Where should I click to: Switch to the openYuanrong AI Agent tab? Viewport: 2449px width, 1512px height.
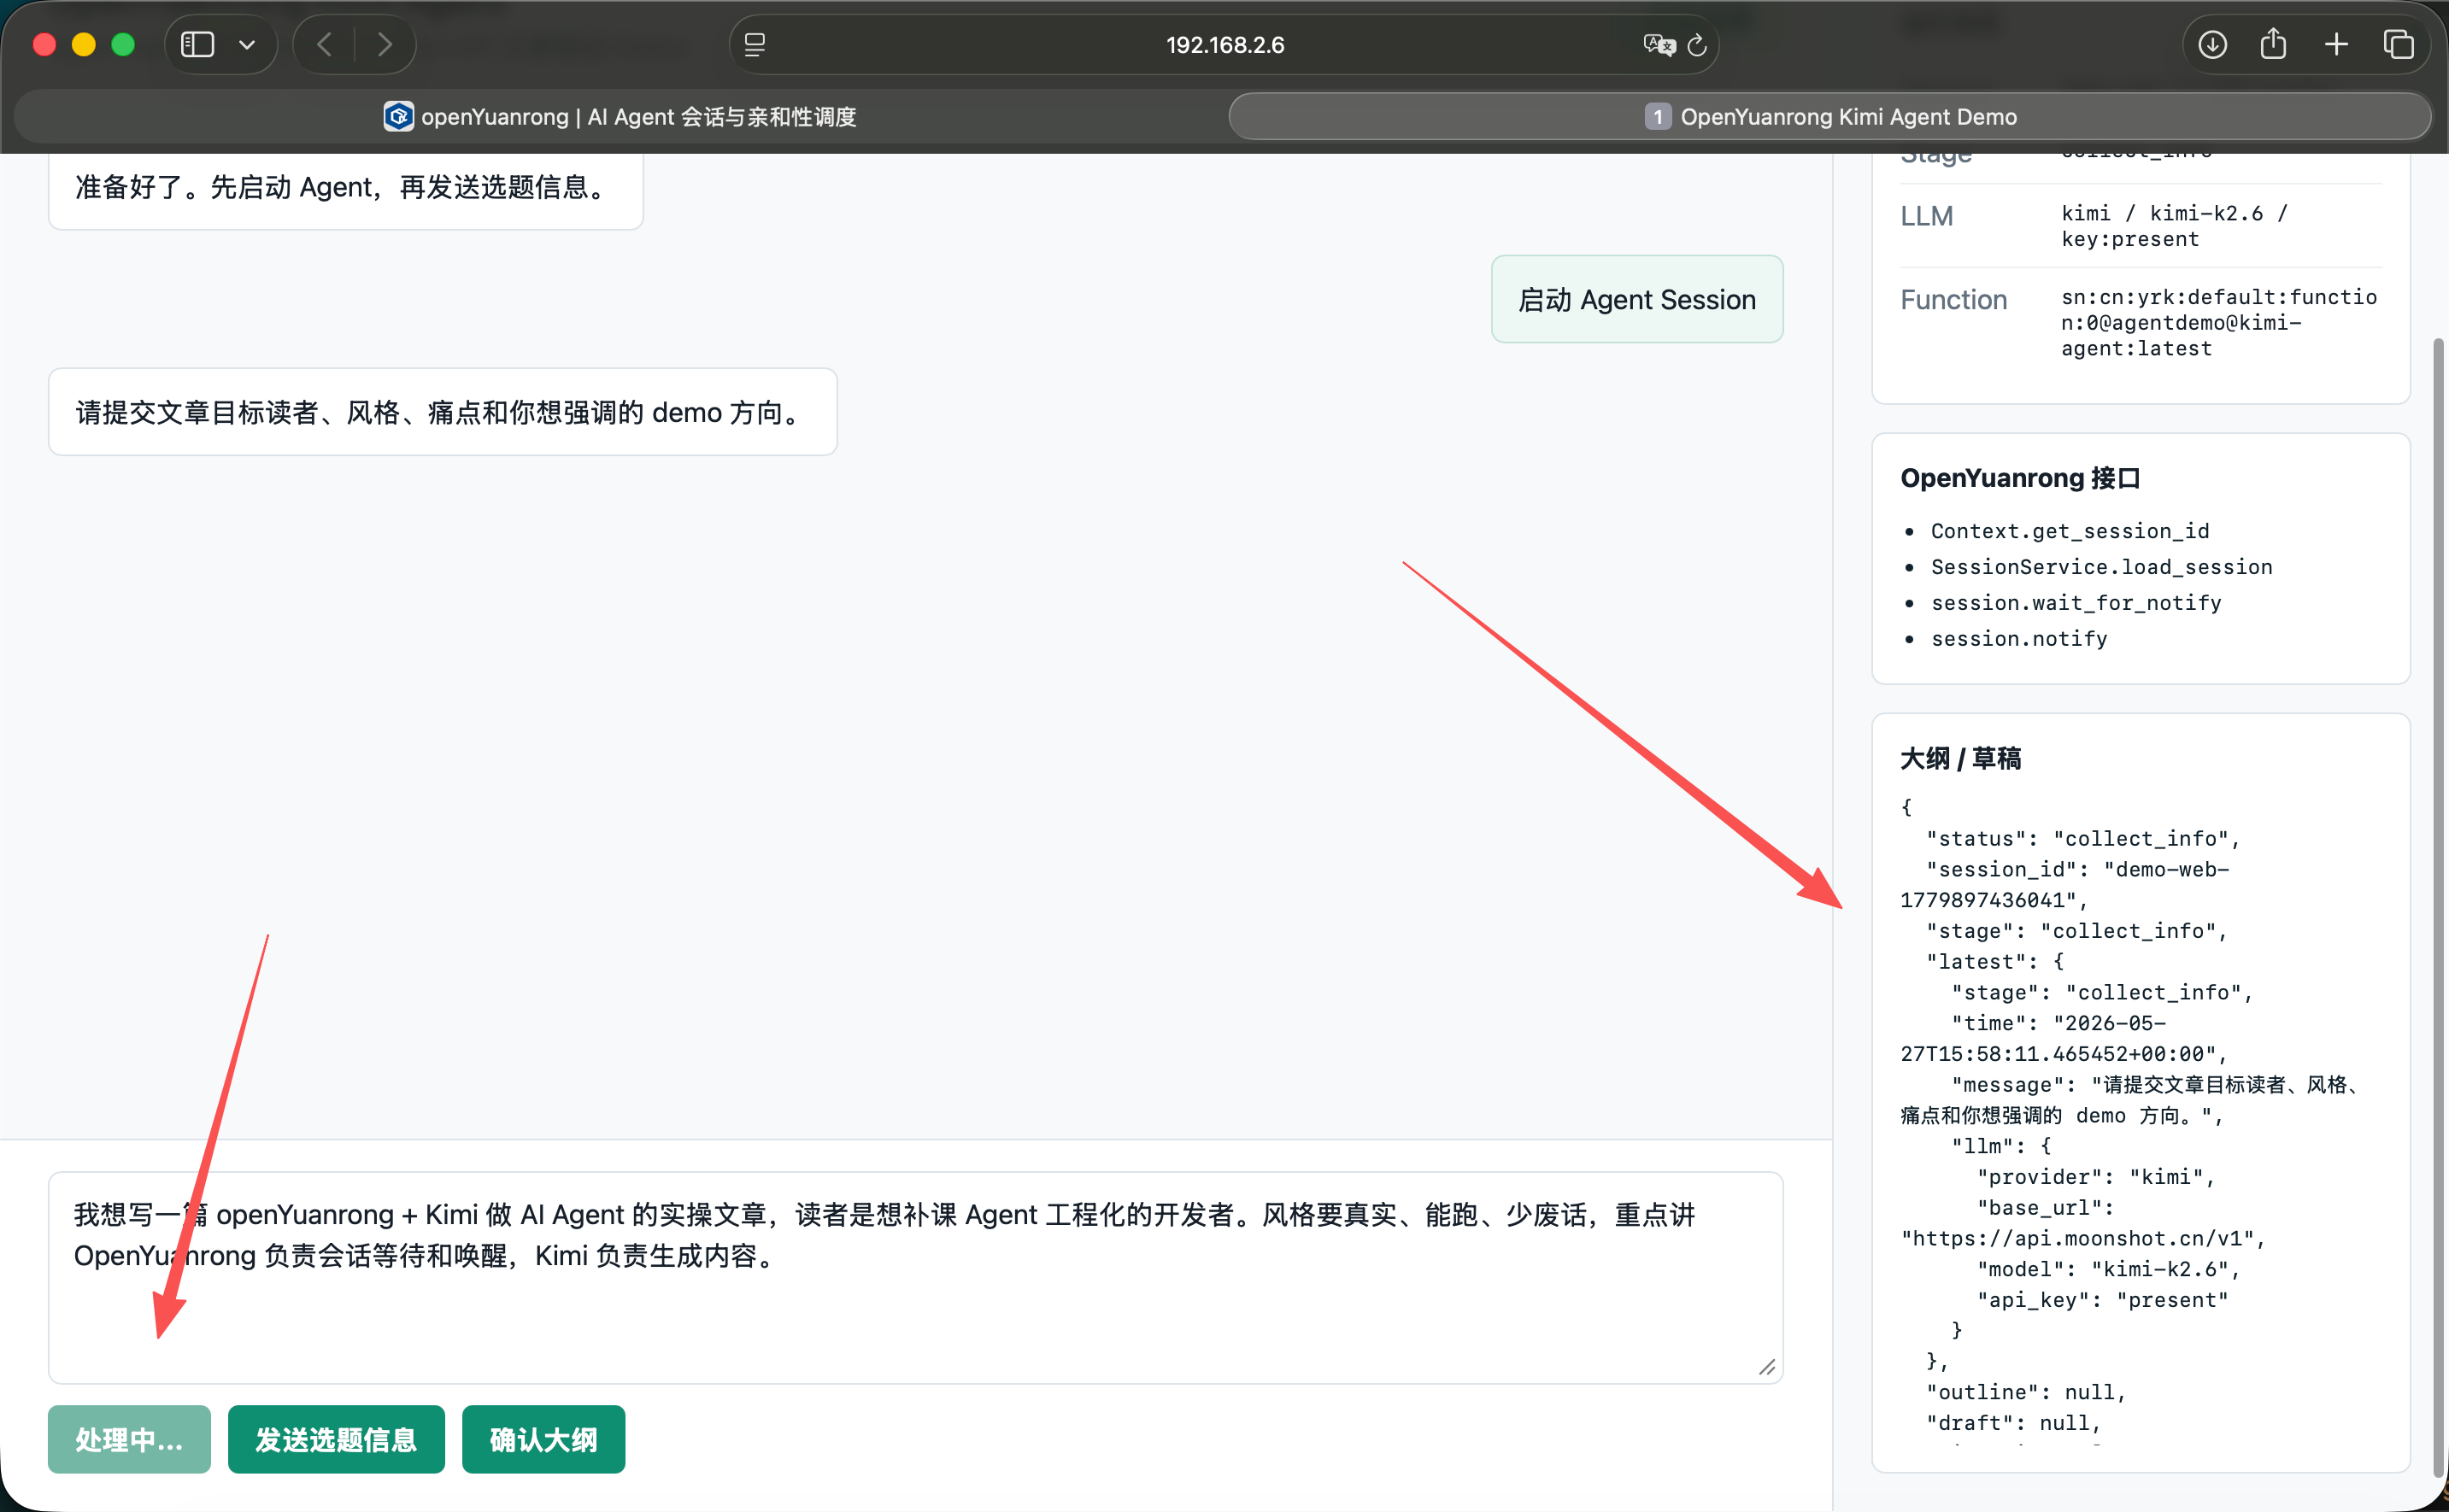click(620, 117)
